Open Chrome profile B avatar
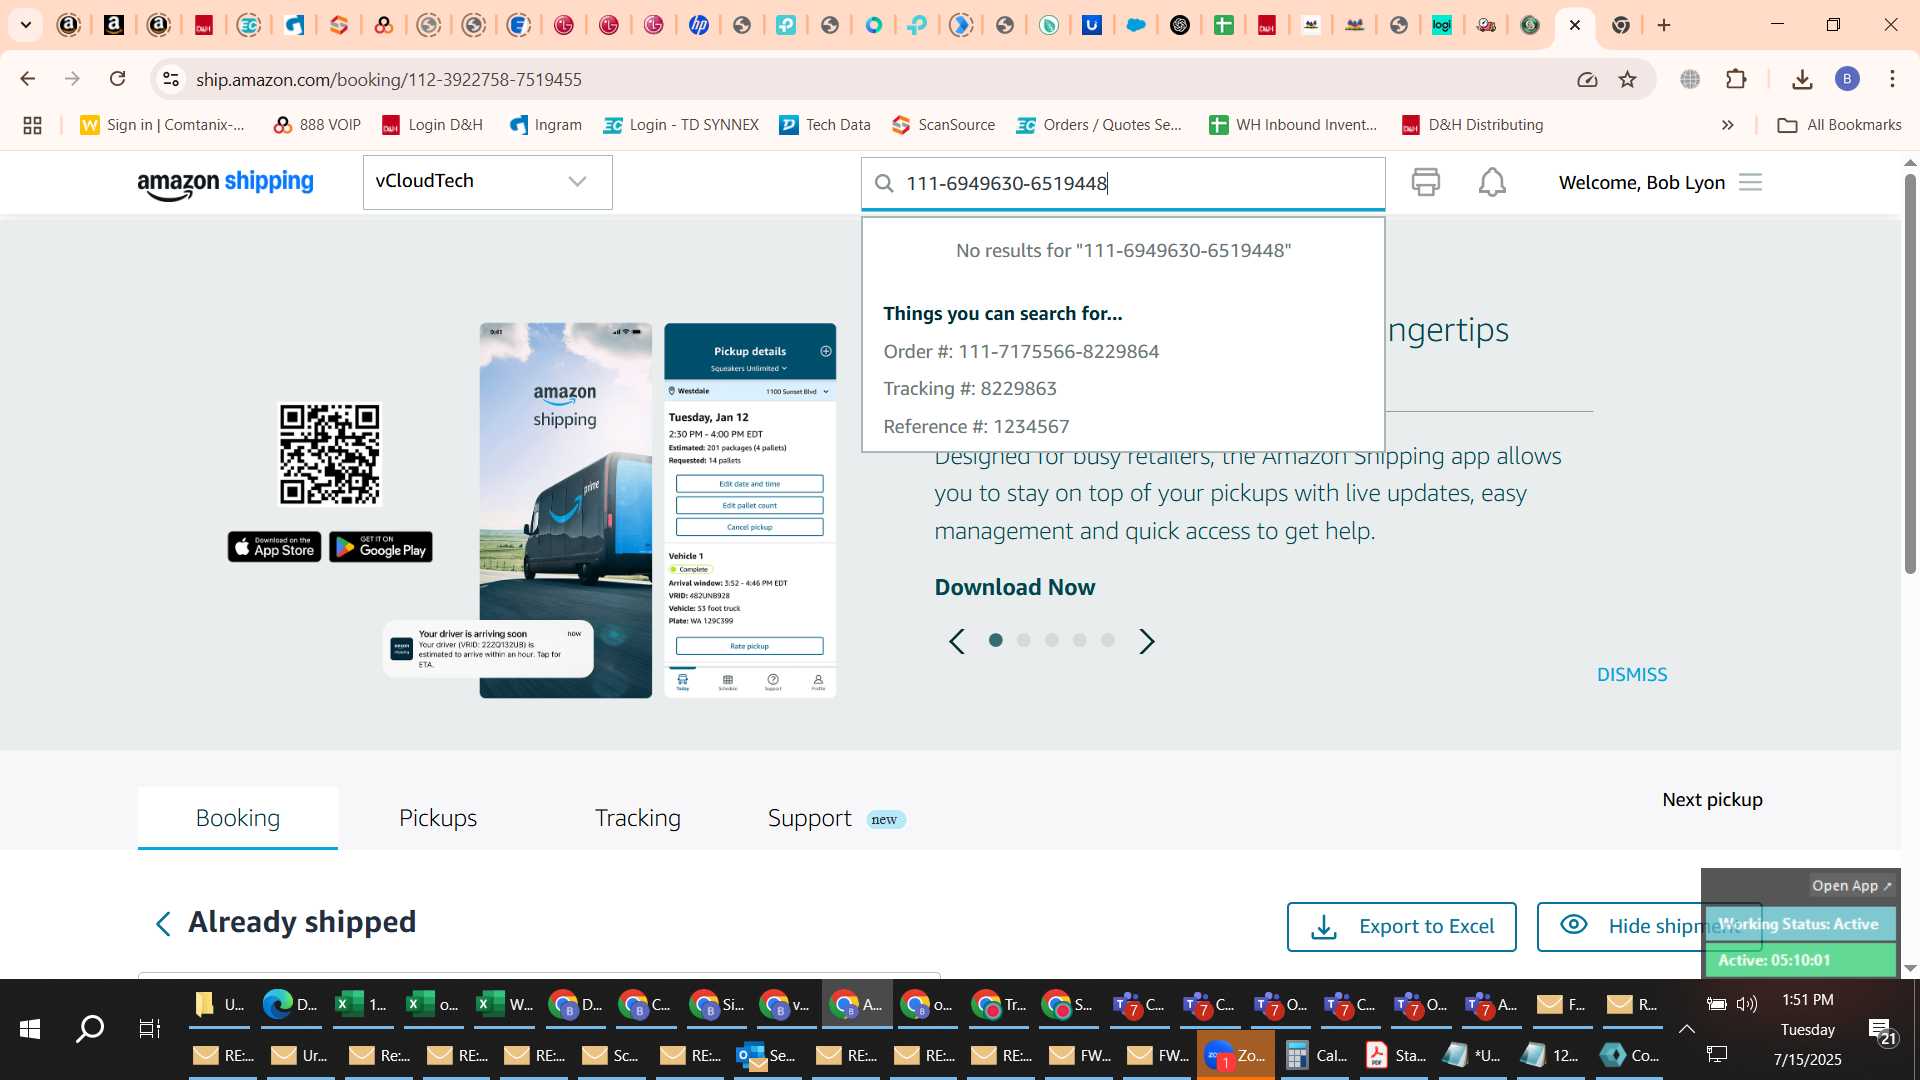This screenshot has height=1080, width=1920. point(1847,79)
